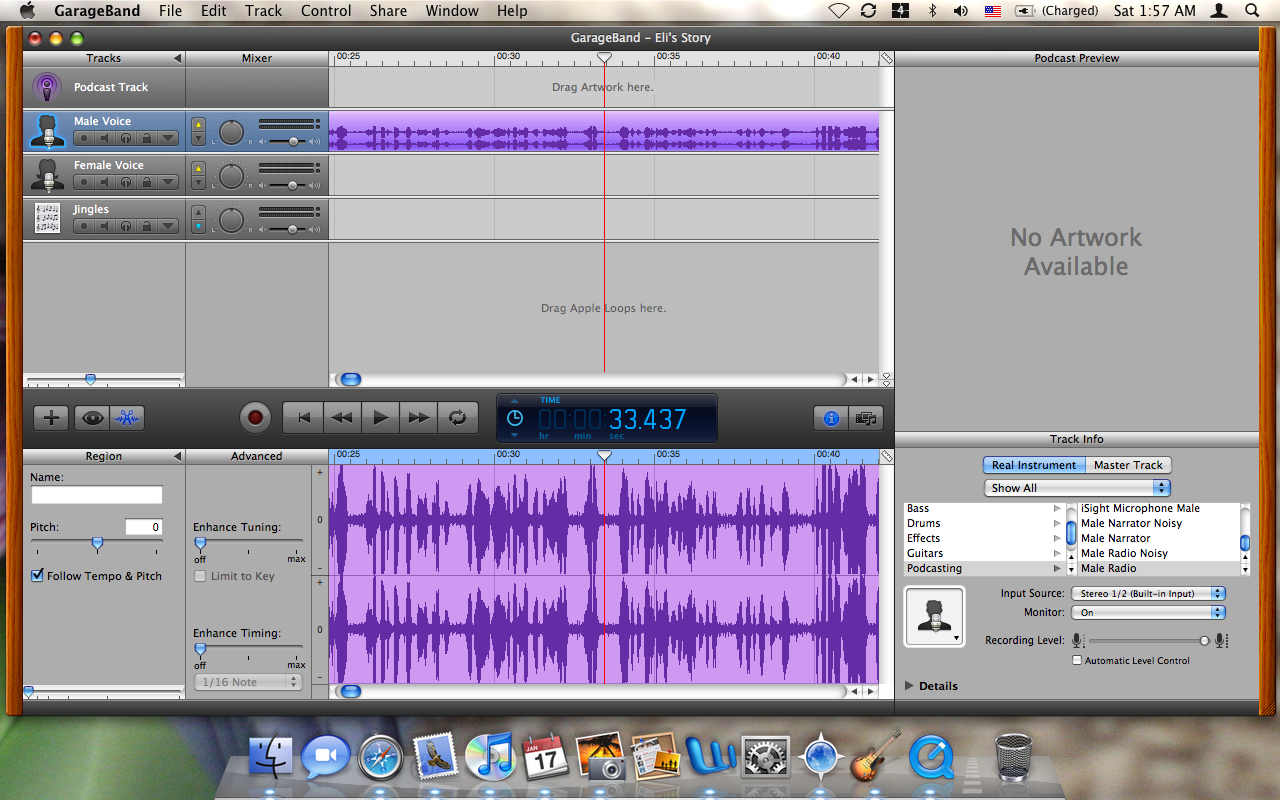
Task: Toggle Follow Tempo & Pitch checkbox
Action: pos(38,576)
